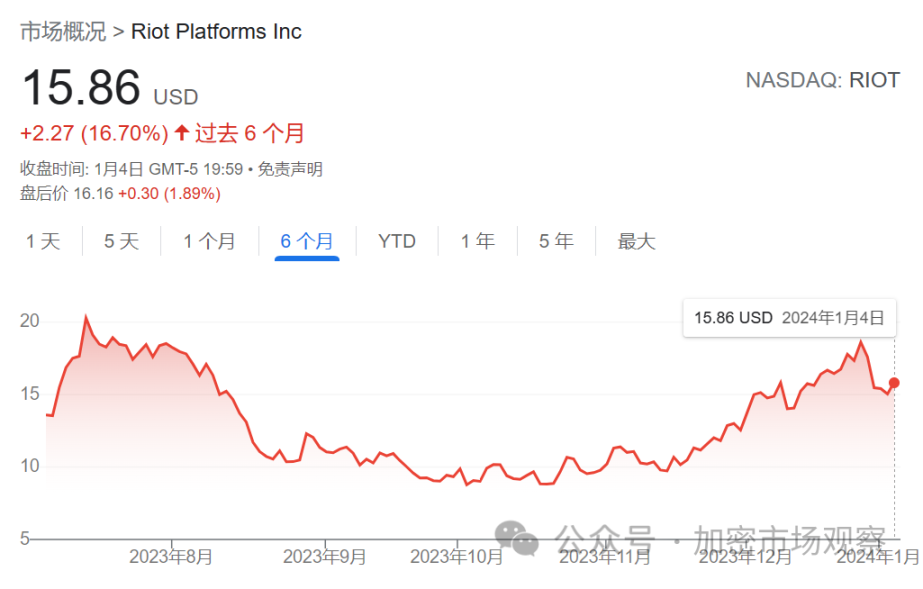Click the 2023年8月 axis label
This screenshot has width=923, height=589.
[x=171, y=558]
